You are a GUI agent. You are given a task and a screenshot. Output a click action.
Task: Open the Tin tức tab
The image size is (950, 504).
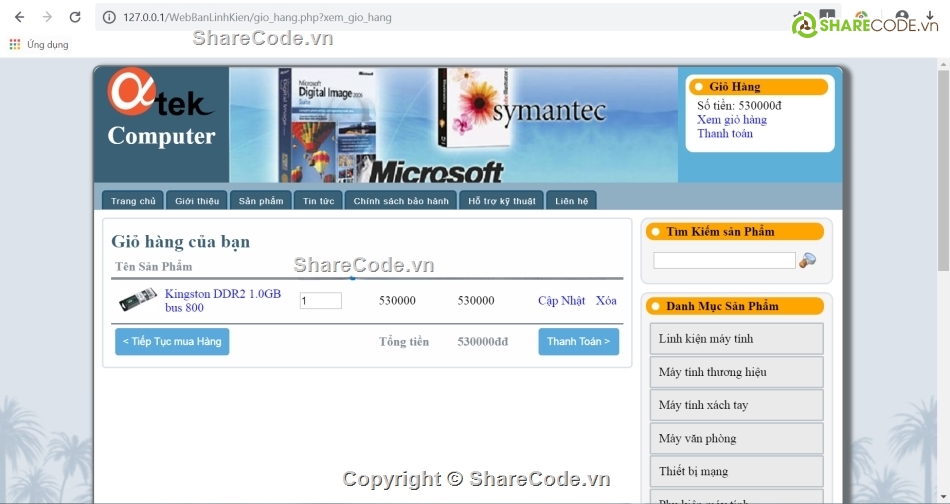click(319, 201)
